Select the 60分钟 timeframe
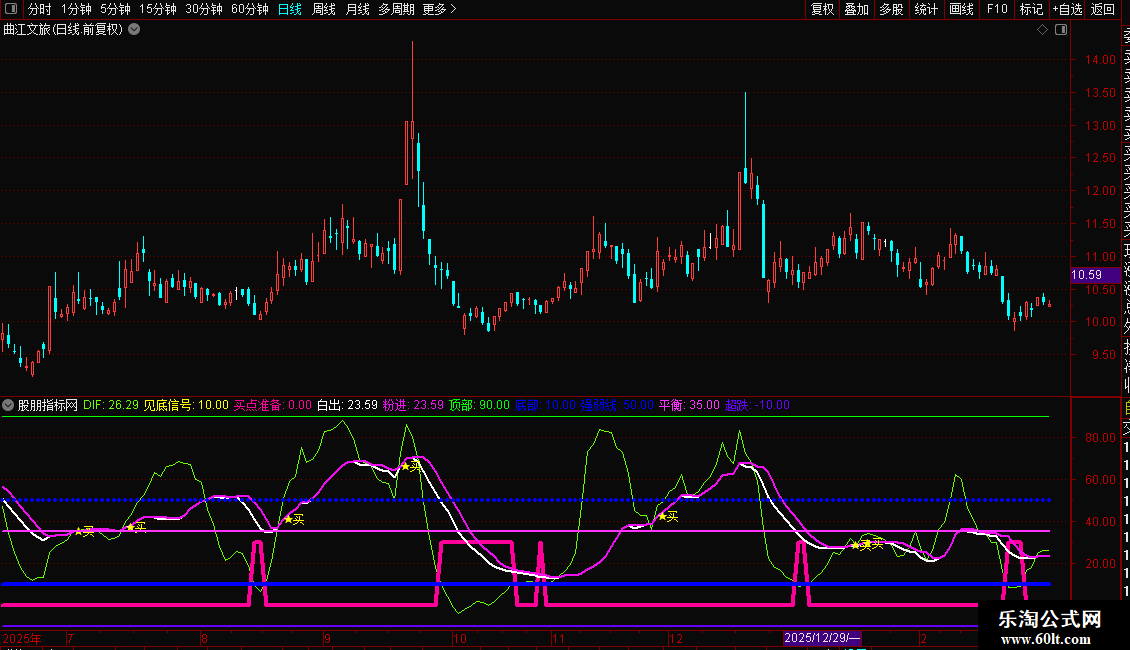The width and height of the screenshot is (1130, 650). pyautogui.click(x=249, y=9)
